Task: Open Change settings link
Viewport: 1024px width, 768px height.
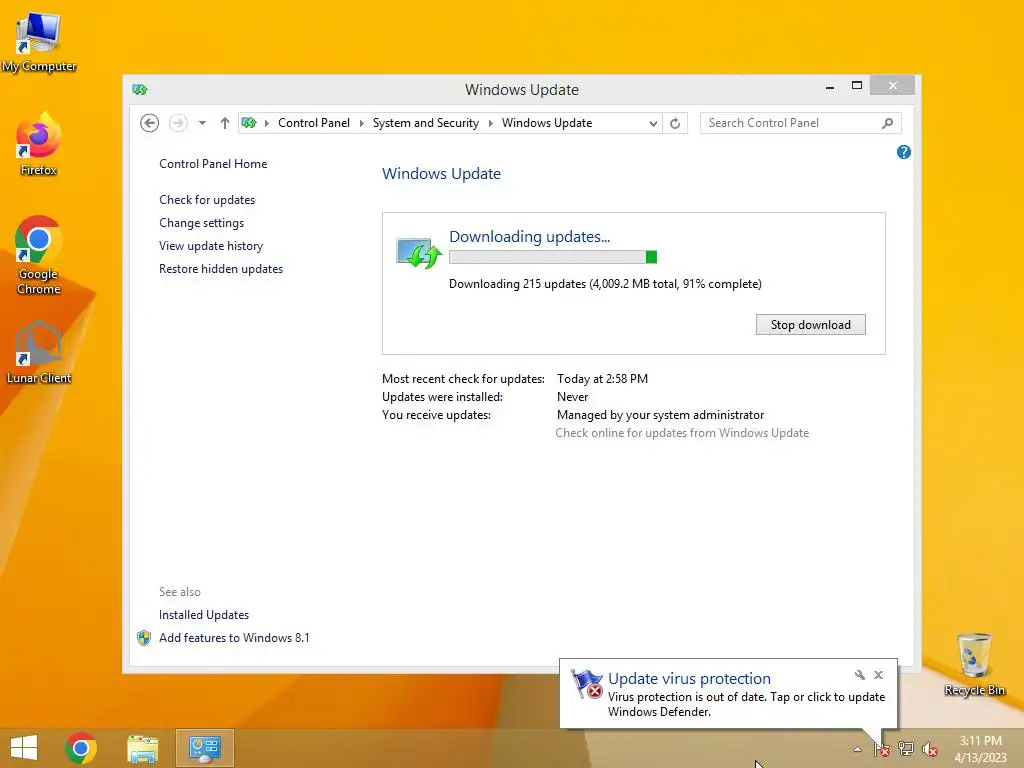Action: 201,223
